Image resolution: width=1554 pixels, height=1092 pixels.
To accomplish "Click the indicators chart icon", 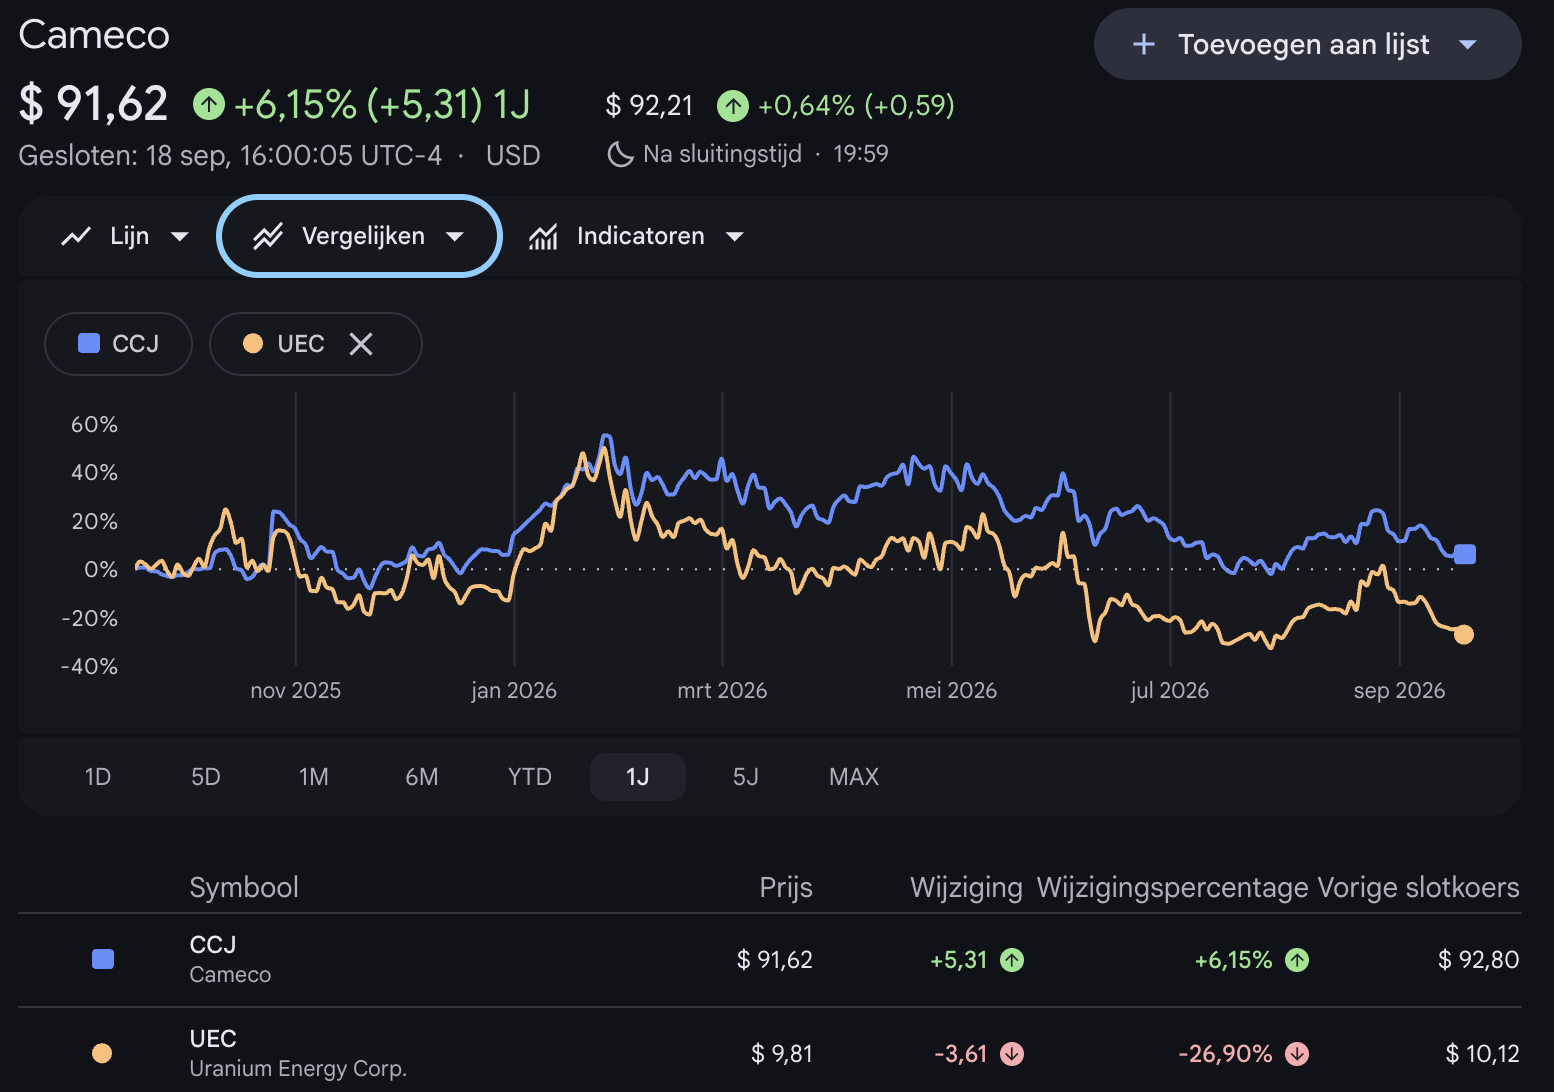I will click(x=543, y=236).
